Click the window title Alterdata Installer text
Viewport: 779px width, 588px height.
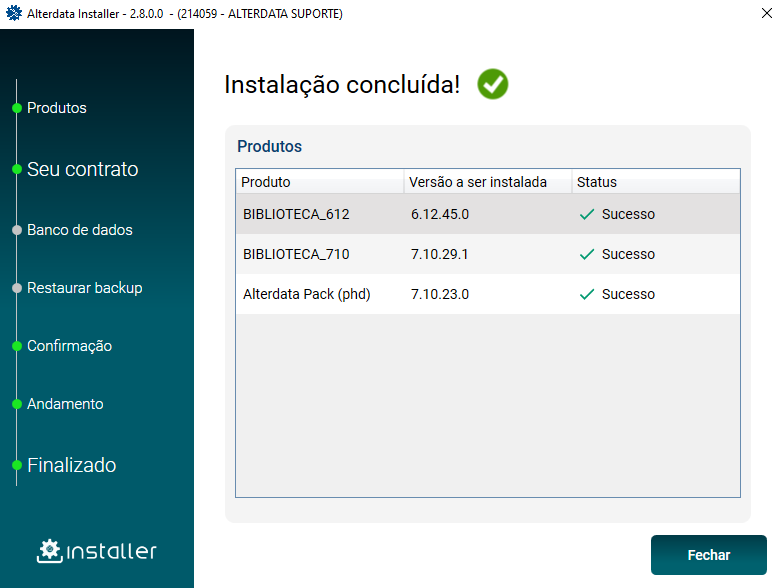coord(185,13)
